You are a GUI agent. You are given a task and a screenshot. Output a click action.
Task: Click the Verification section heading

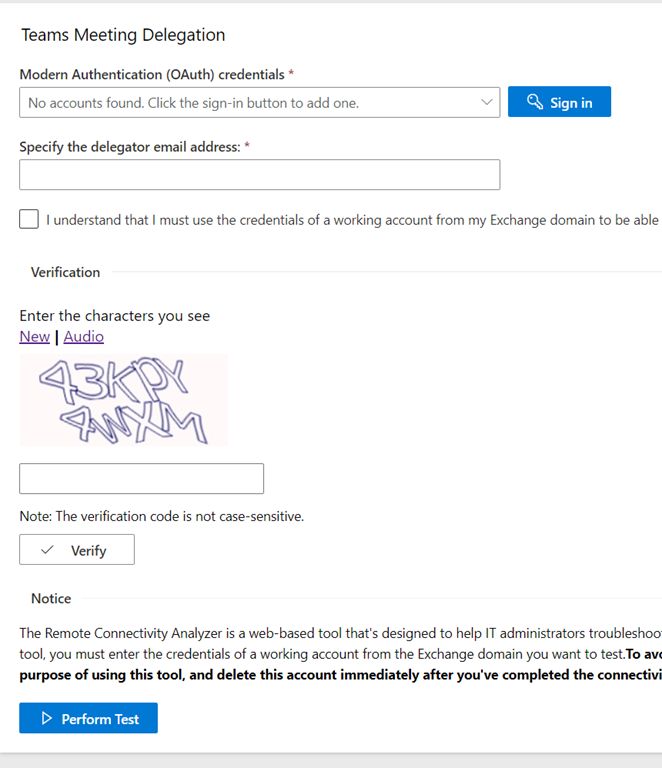(65, 272)
